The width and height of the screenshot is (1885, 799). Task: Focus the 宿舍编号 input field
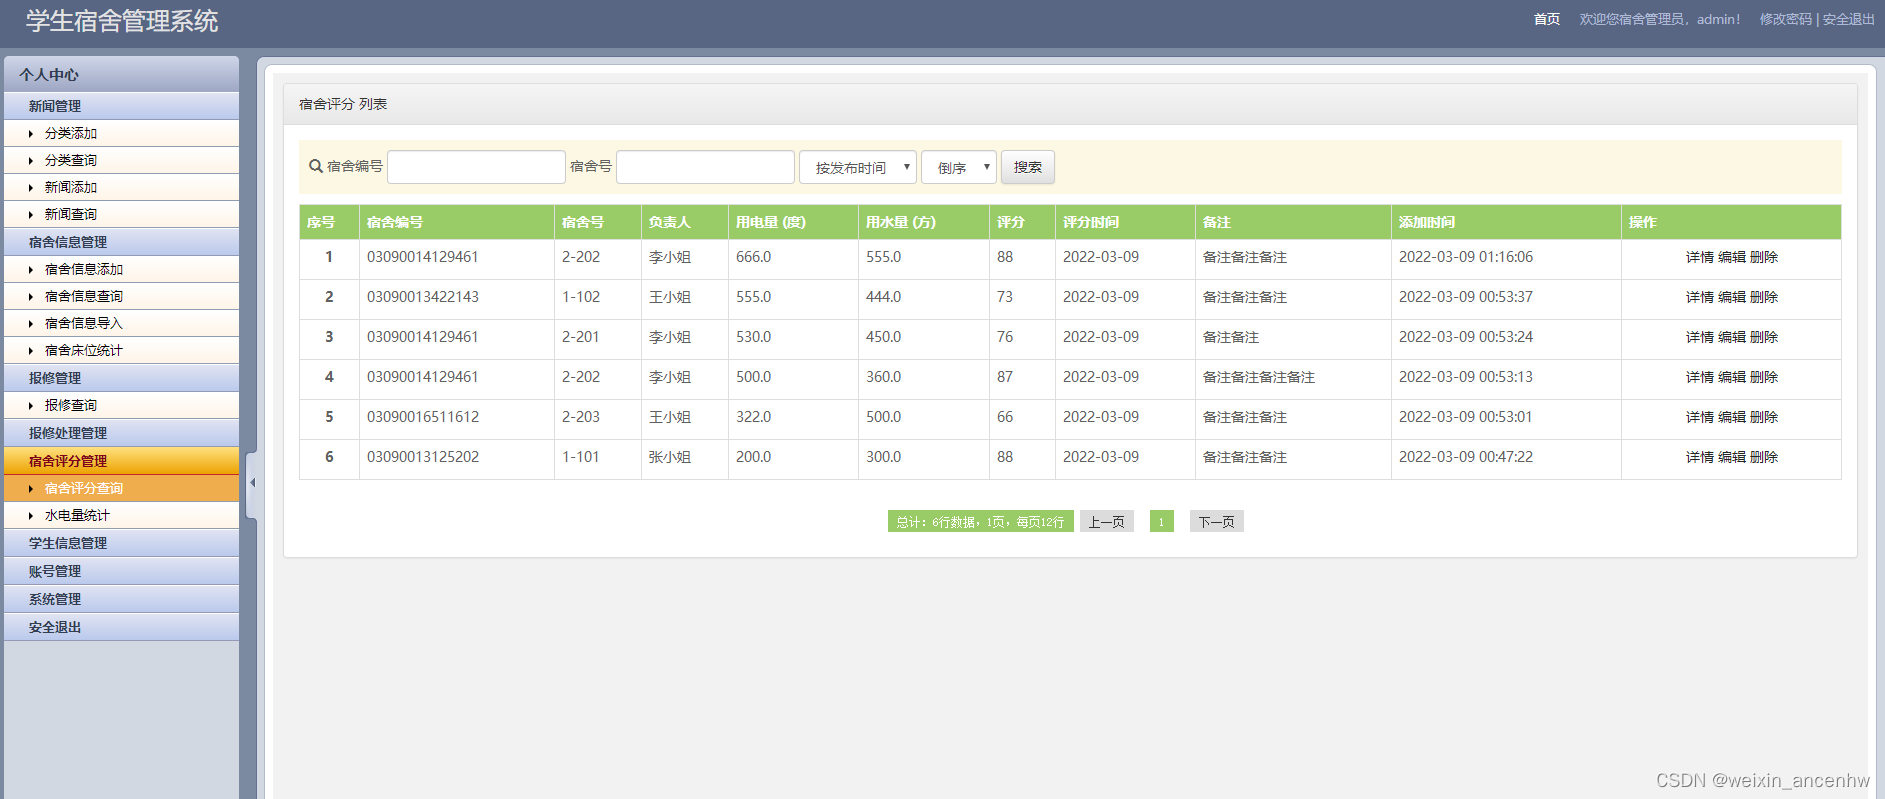coord(476,167)
